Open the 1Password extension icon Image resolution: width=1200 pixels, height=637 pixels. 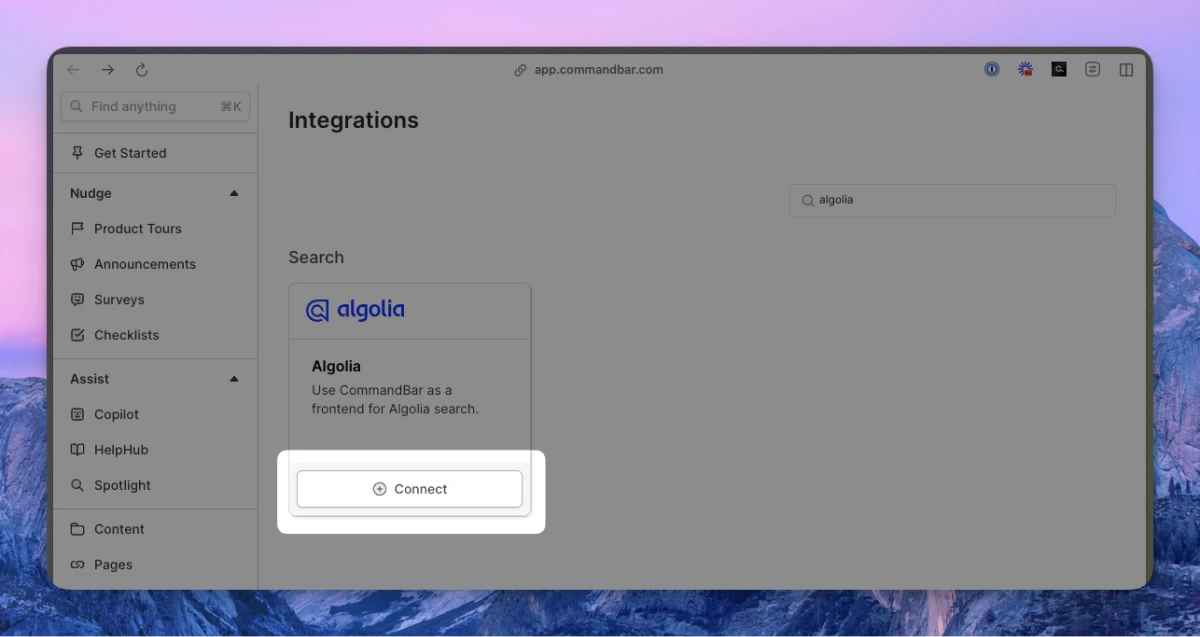click(991, 70)
